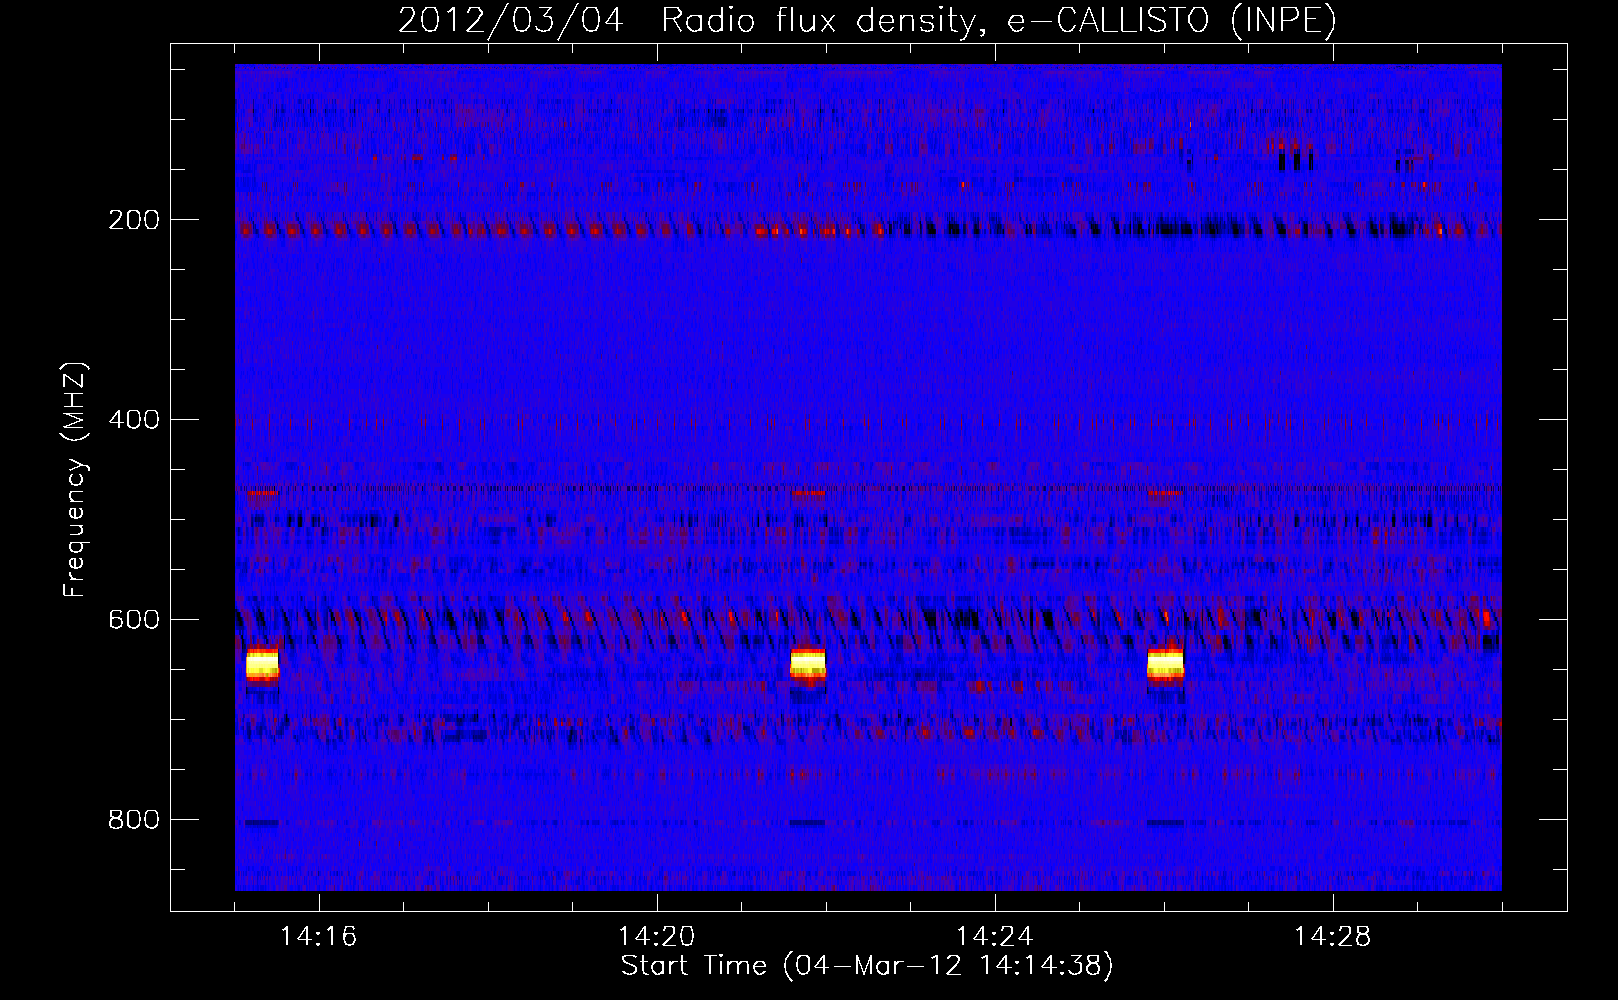Click the first bright yellow burst near 14:15
The height and width of the screenshot is (1000, 1618).
(x=262, y=665)
